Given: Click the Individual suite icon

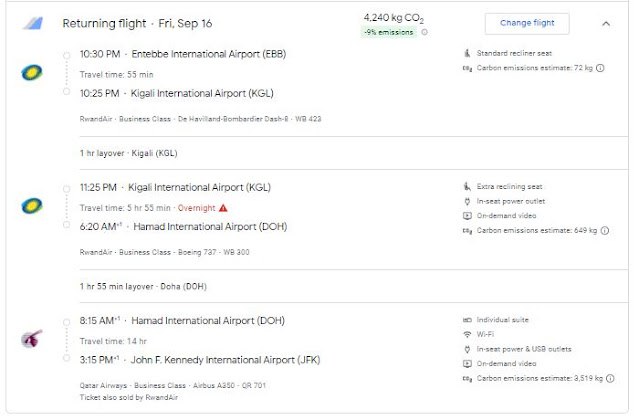Looking at the screenshot, I should click(x=466, y=319).
